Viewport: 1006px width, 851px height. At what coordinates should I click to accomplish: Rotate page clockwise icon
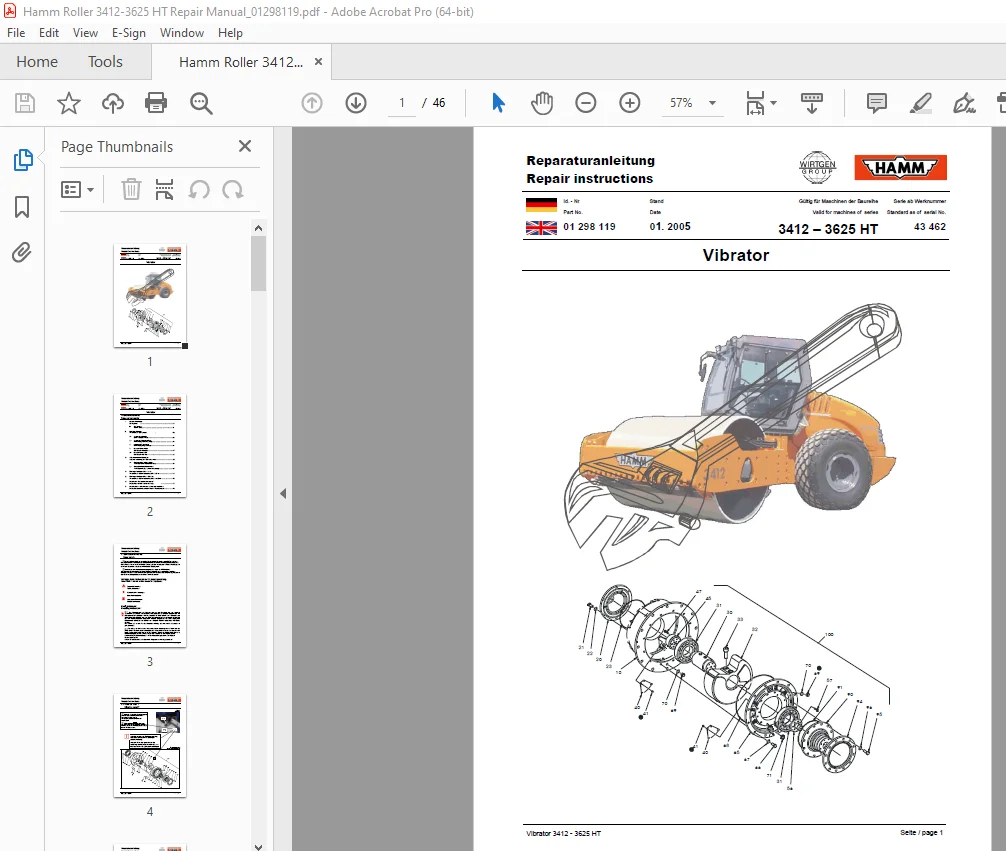(x=232, y=190)
